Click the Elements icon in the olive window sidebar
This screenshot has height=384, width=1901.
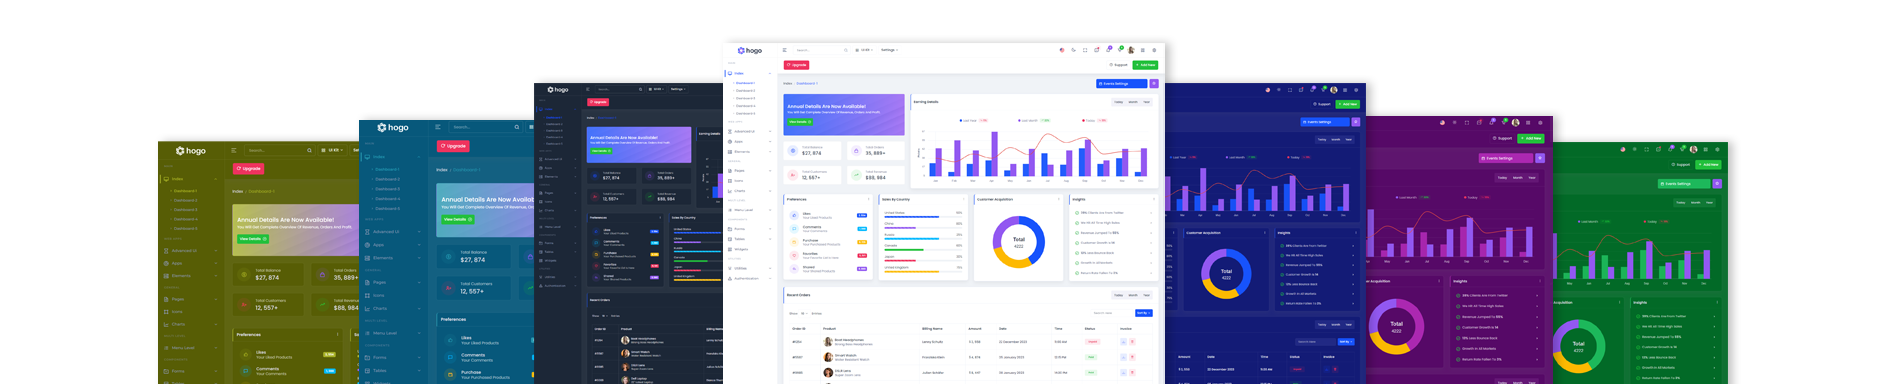[166, 275]
